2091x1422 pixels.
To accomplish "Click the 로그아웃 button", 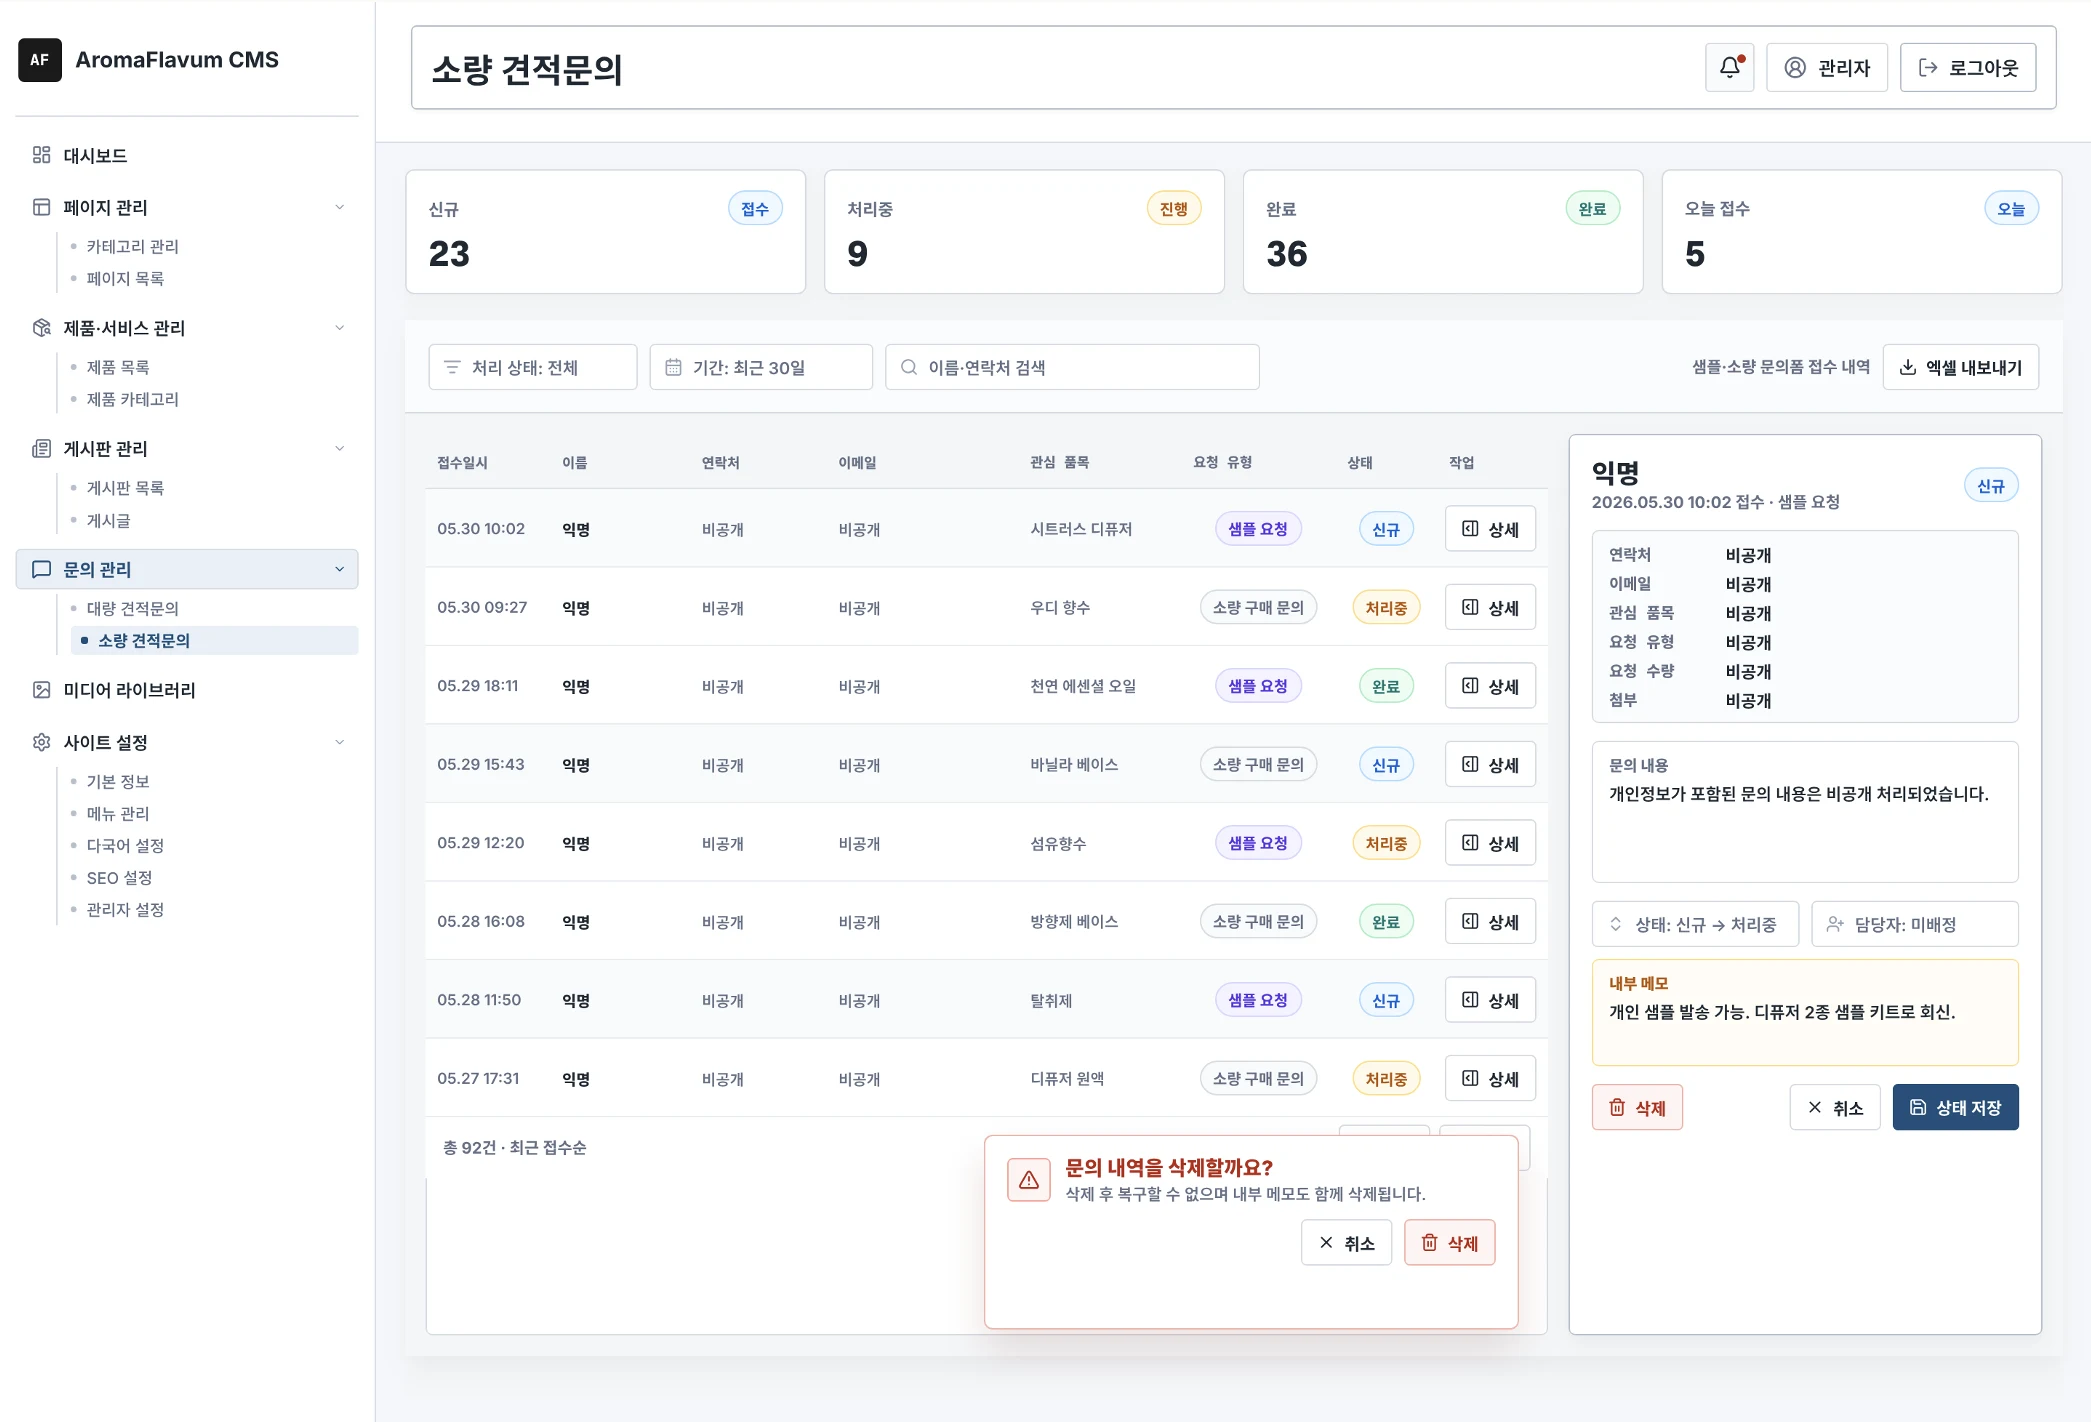I will (1968, 68).
